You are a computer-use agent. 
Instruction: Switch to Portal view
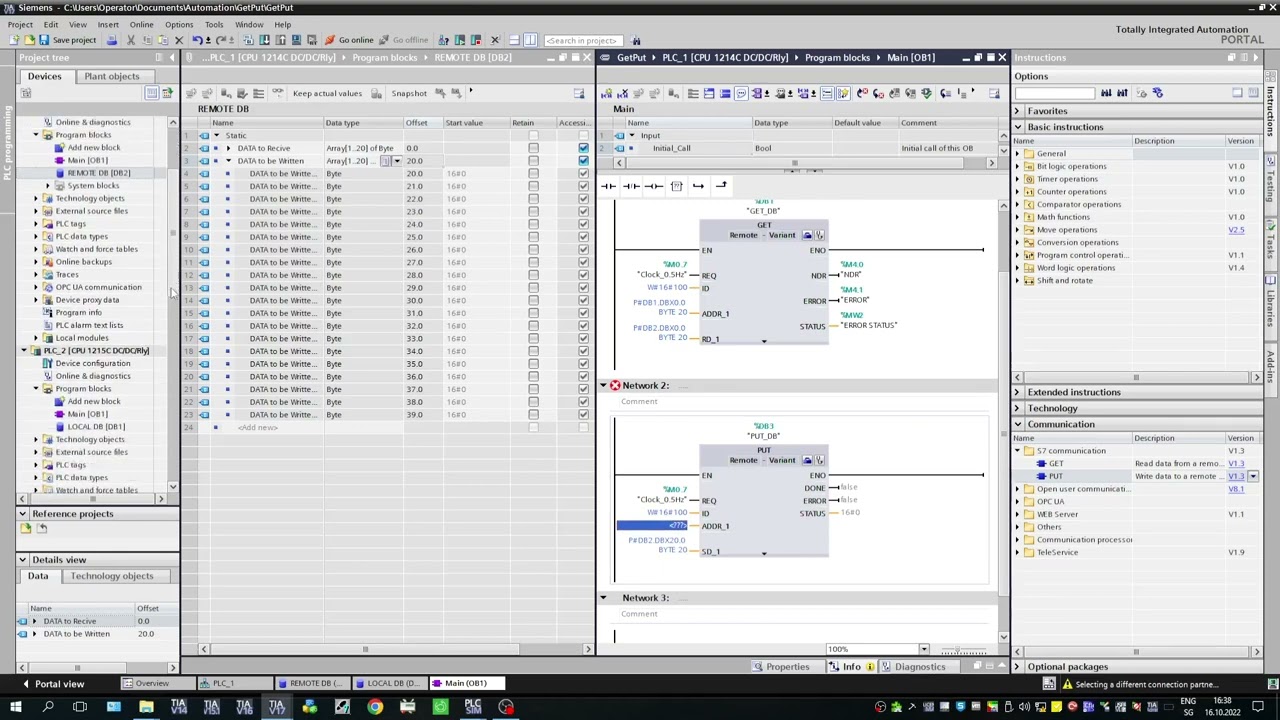[x=52, y=684]
